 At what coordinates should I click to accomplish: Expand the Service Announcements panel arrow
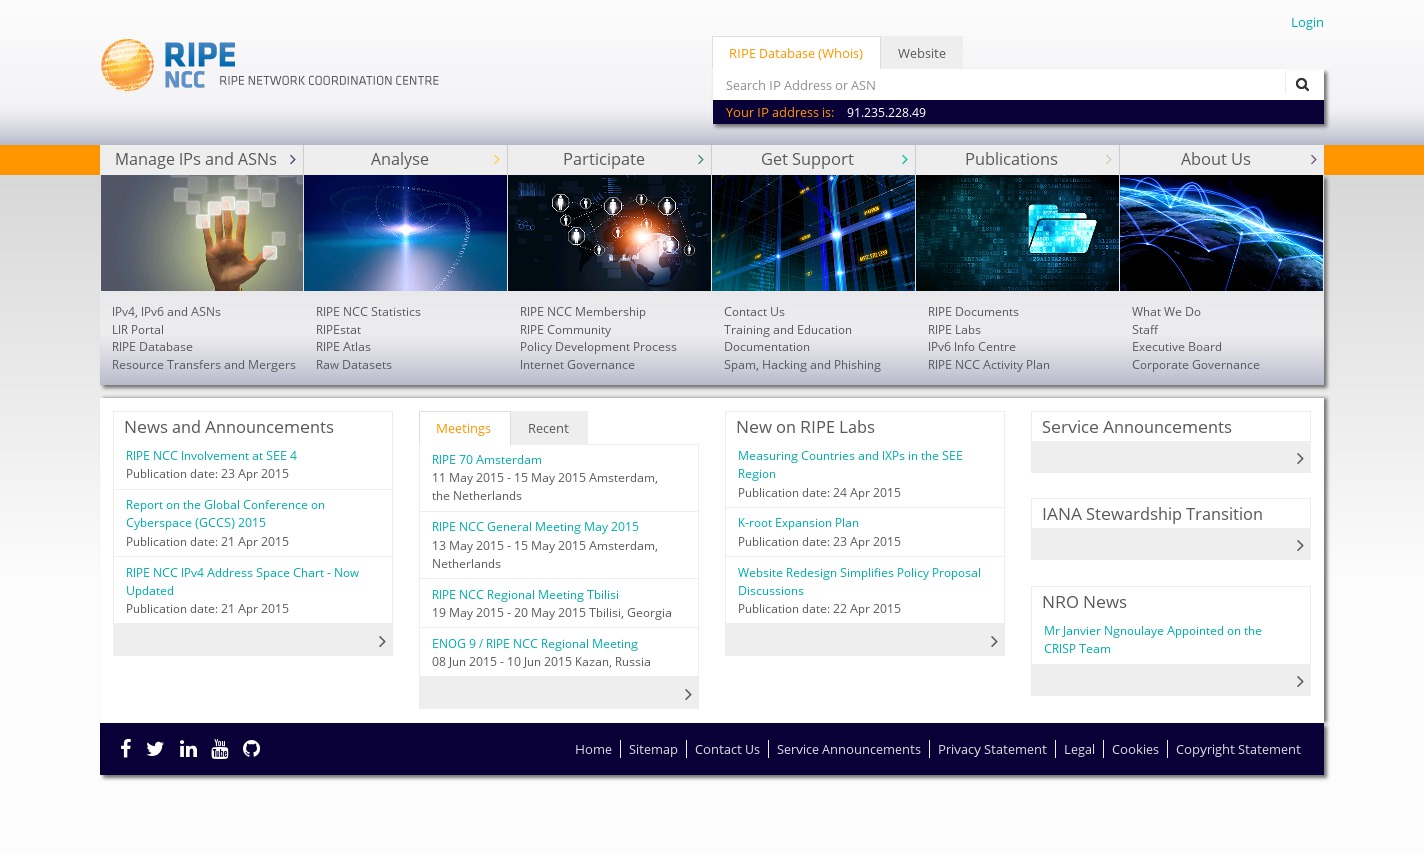[1299, 458]
